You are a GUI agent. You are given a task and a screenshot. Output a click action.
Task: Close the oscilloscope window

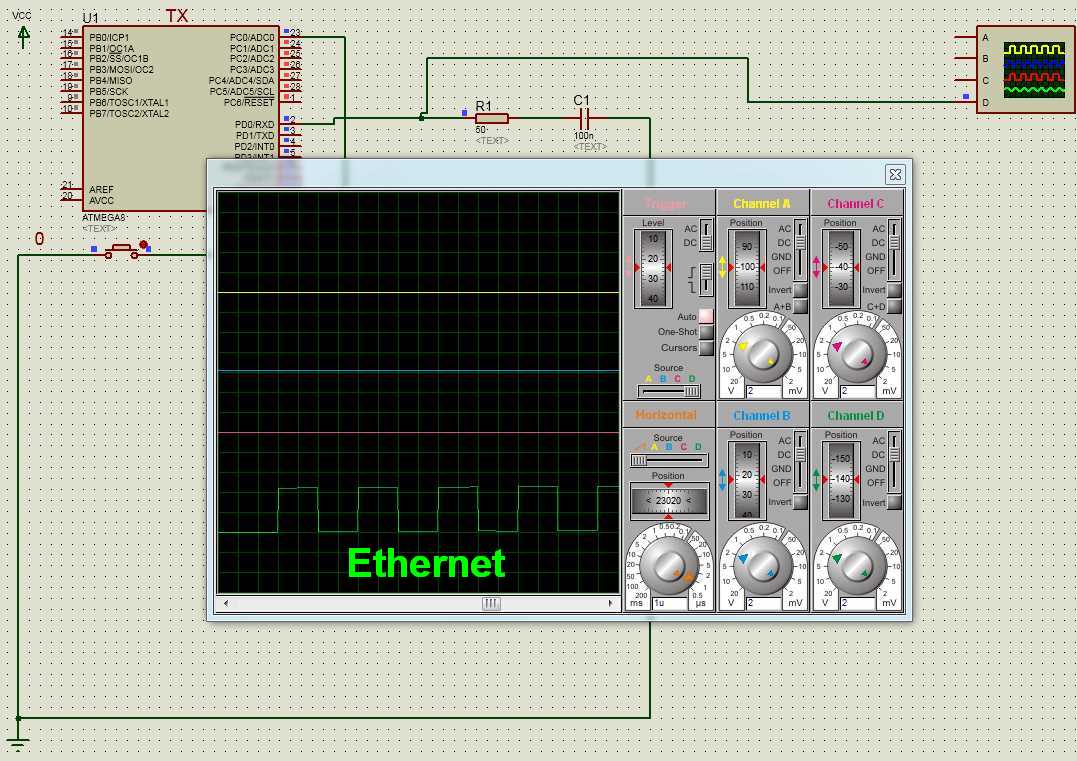click(895, 174)
